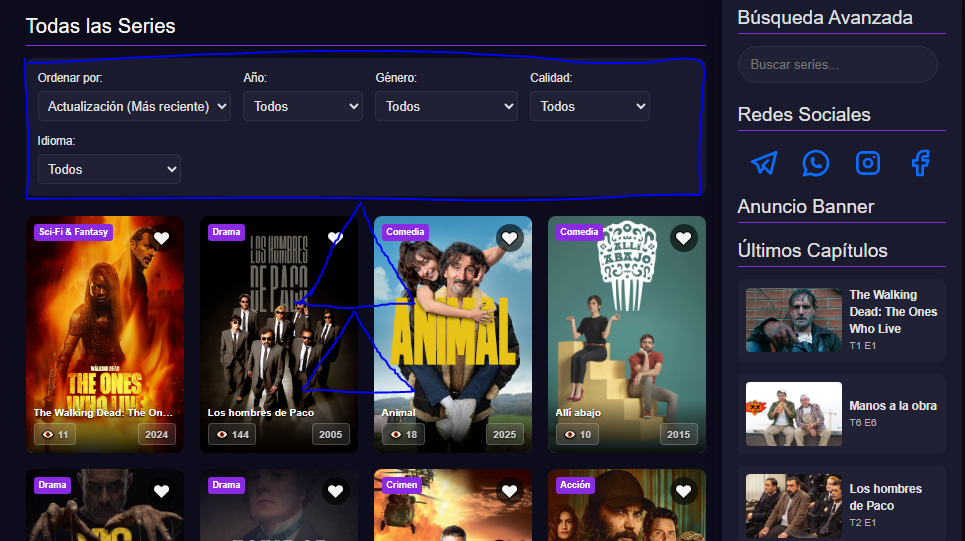Click the Buscar series search field
This screenshot has height=541, width=965.
(838, 65)
